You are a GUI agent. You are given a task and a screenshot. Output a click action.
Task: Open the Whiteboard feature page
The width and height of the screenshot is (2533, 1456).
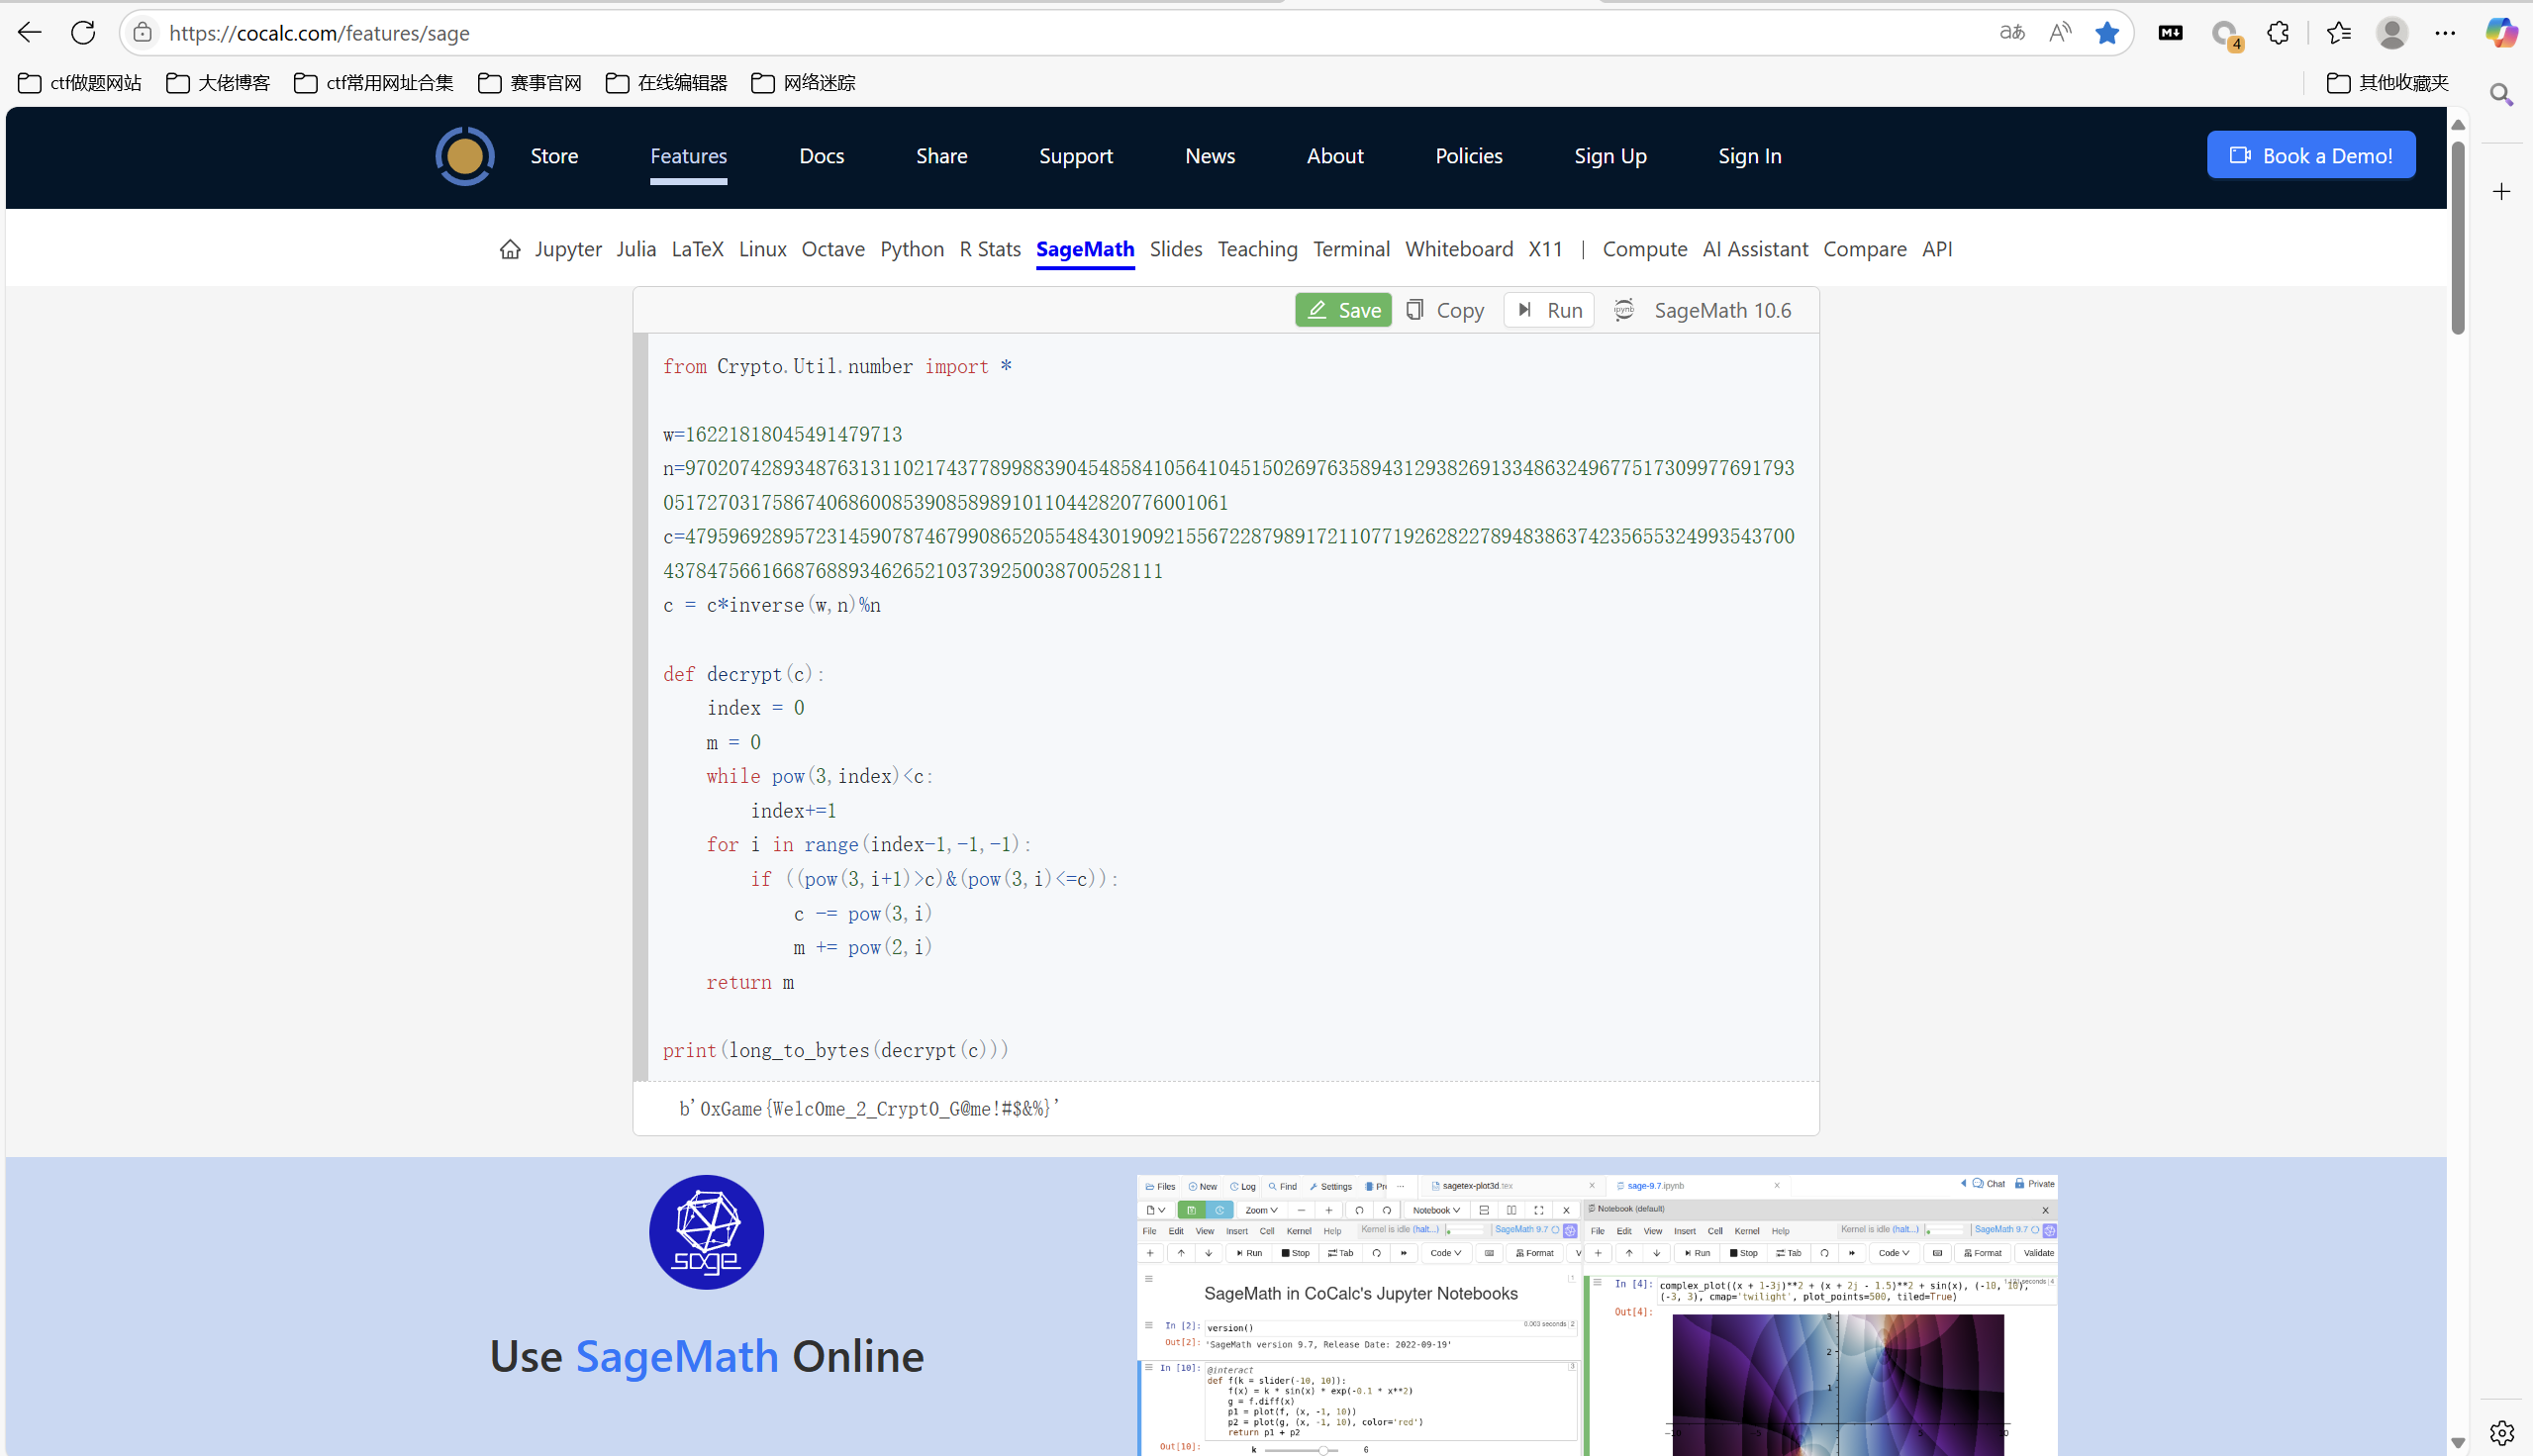click(1458, 249)
